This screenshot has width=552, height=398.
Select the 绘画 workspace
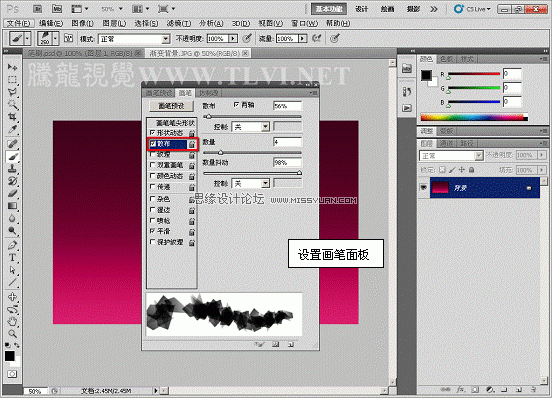point(387,9)
